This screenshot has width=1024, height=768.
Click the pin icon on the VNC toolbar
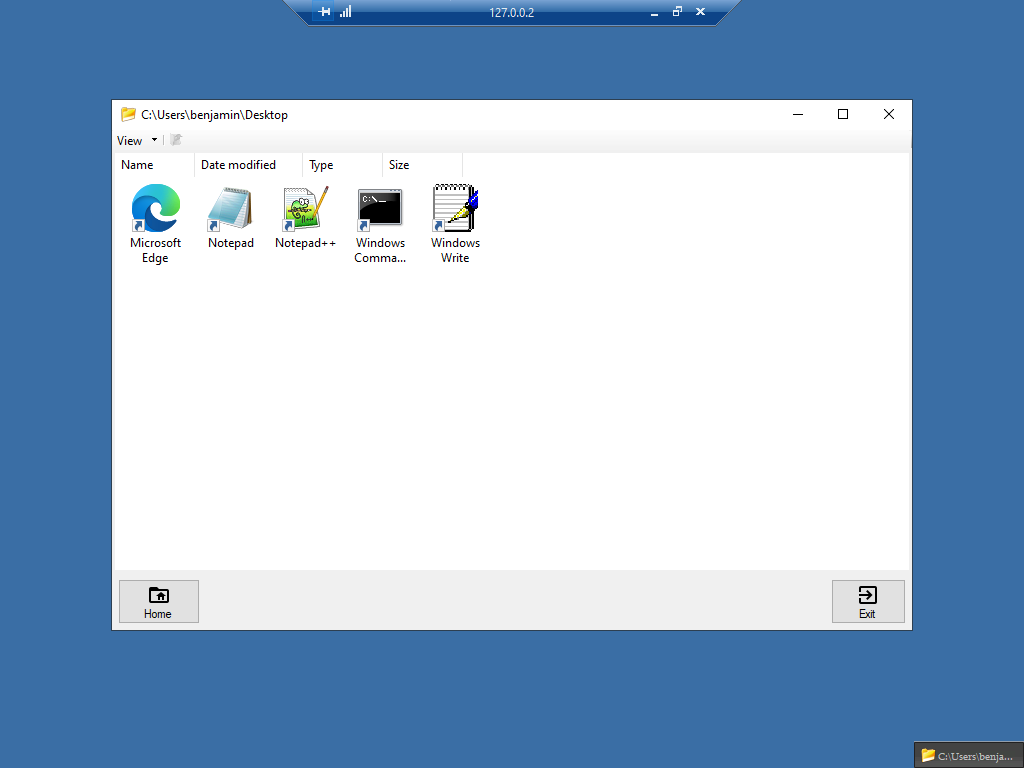324,12
